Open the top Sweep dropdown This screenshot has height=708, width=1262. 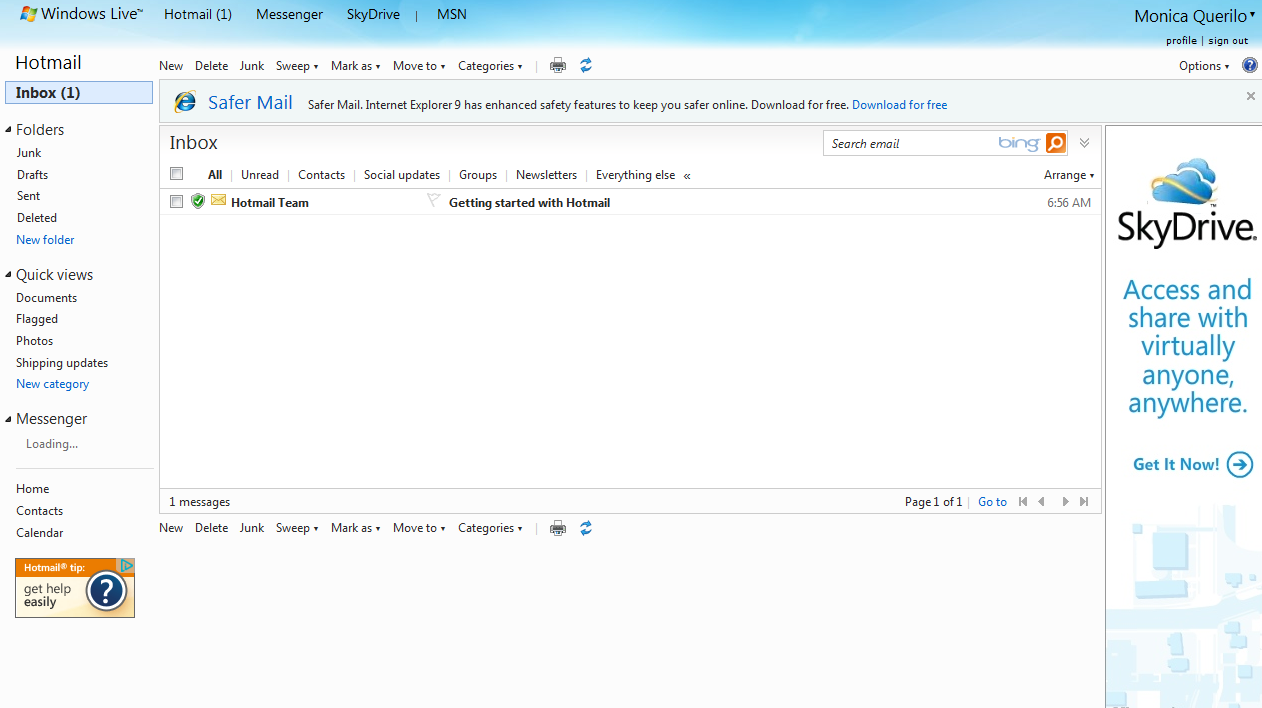coord(297,66)
